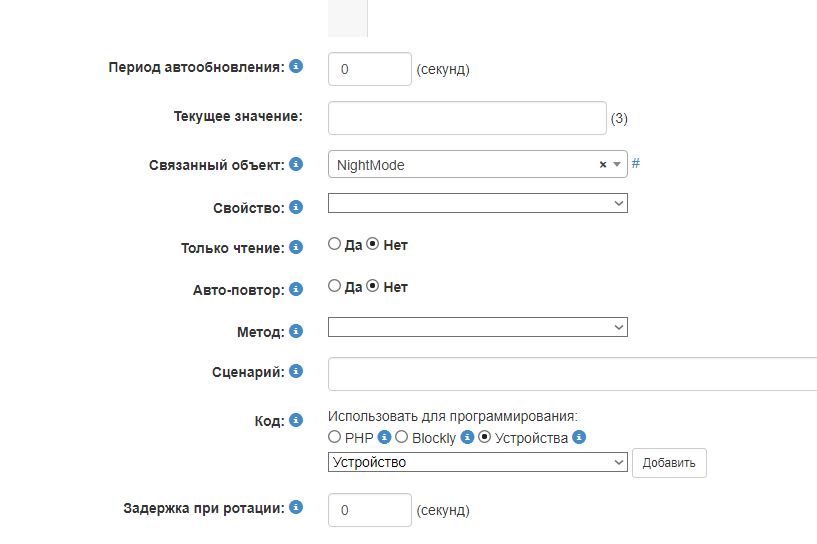Image resolution: width=817 pixels, height=544 pixels.
Task: Clear NightMode selection with the x
Action: pyautogui.click(x=603, y=165)
